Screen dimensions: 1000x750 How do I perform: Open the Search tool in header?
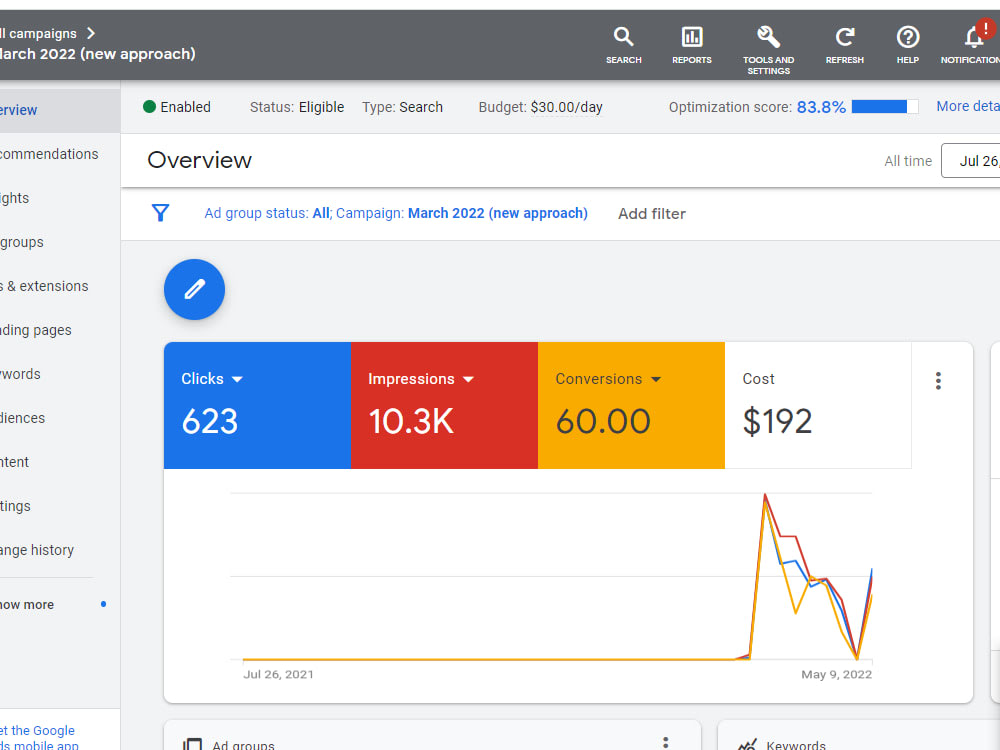pyautogui.click(x=623, y=45)
